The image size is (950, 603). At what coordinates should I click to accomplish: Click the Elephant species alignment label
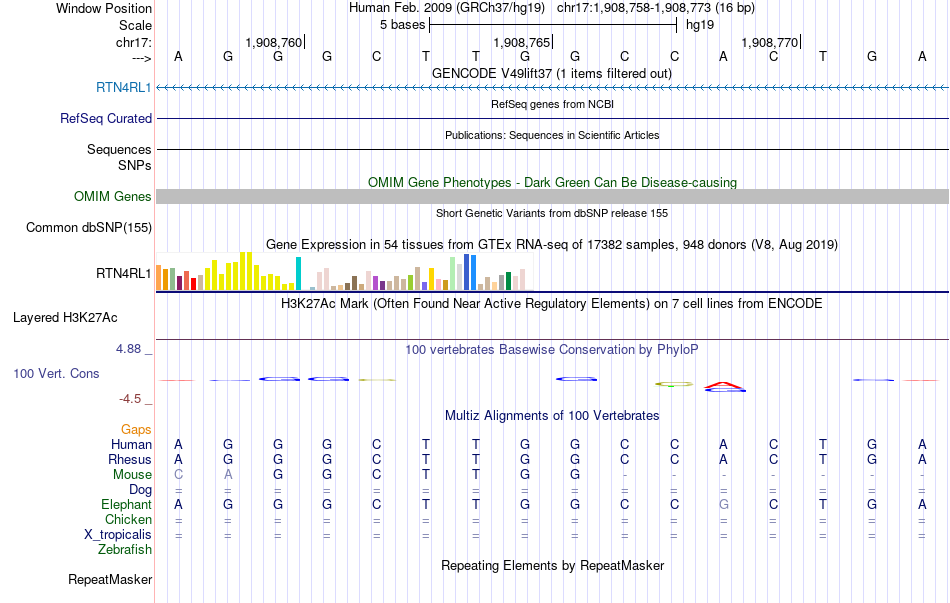[x=127, y=504]
